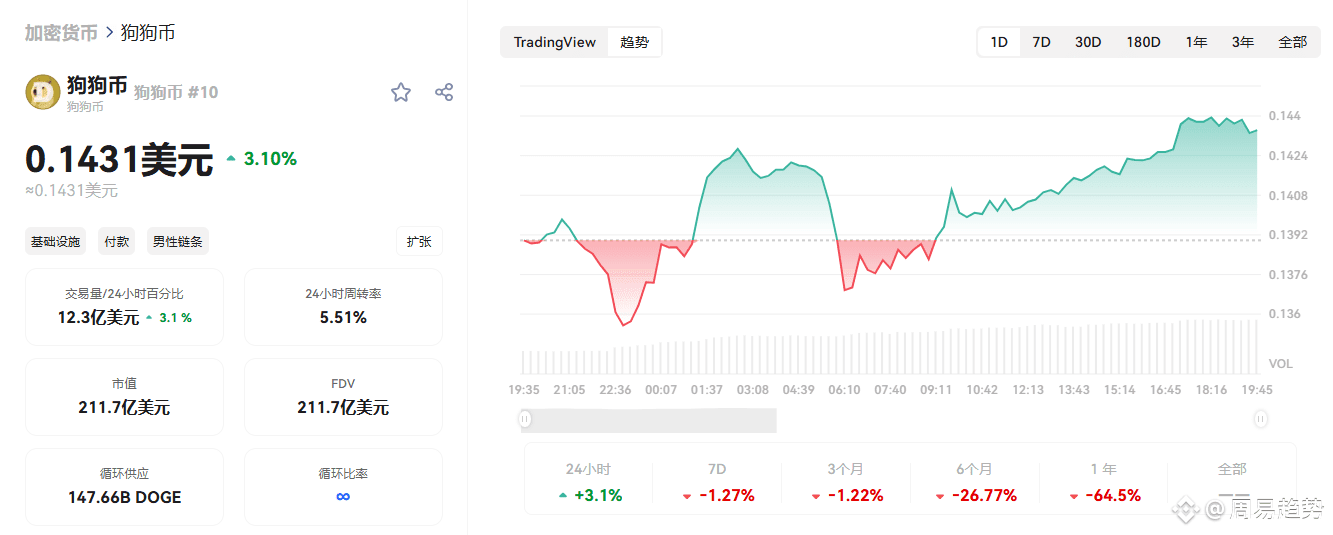Click the green up arrow beside 3.10%
Viewport: 1333px width, 535px height.
pyautogui.click(x=231, y=159)
